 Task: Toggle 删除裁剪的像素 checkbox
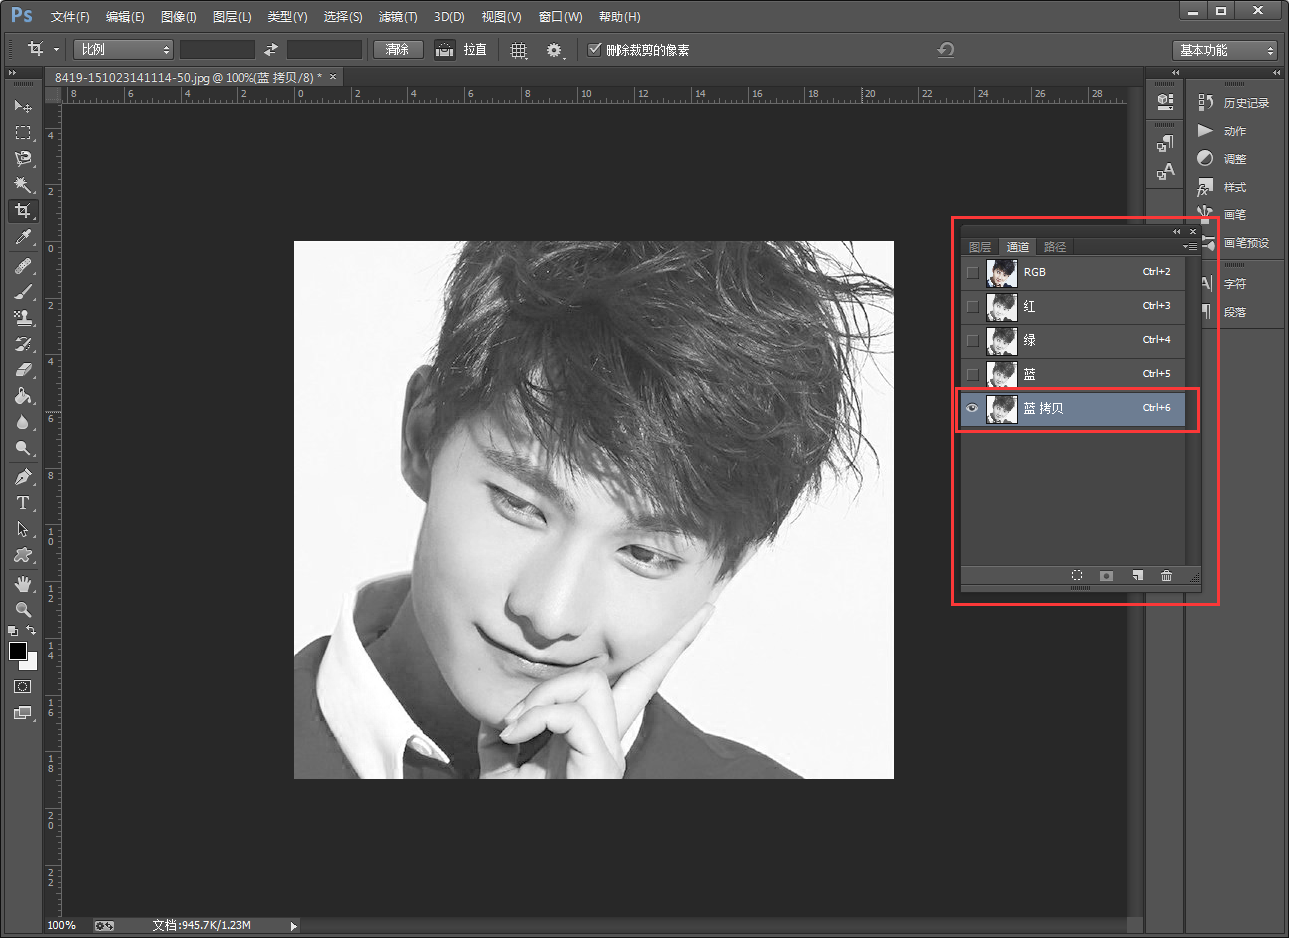pyautogui.click(x=595, y=49)
